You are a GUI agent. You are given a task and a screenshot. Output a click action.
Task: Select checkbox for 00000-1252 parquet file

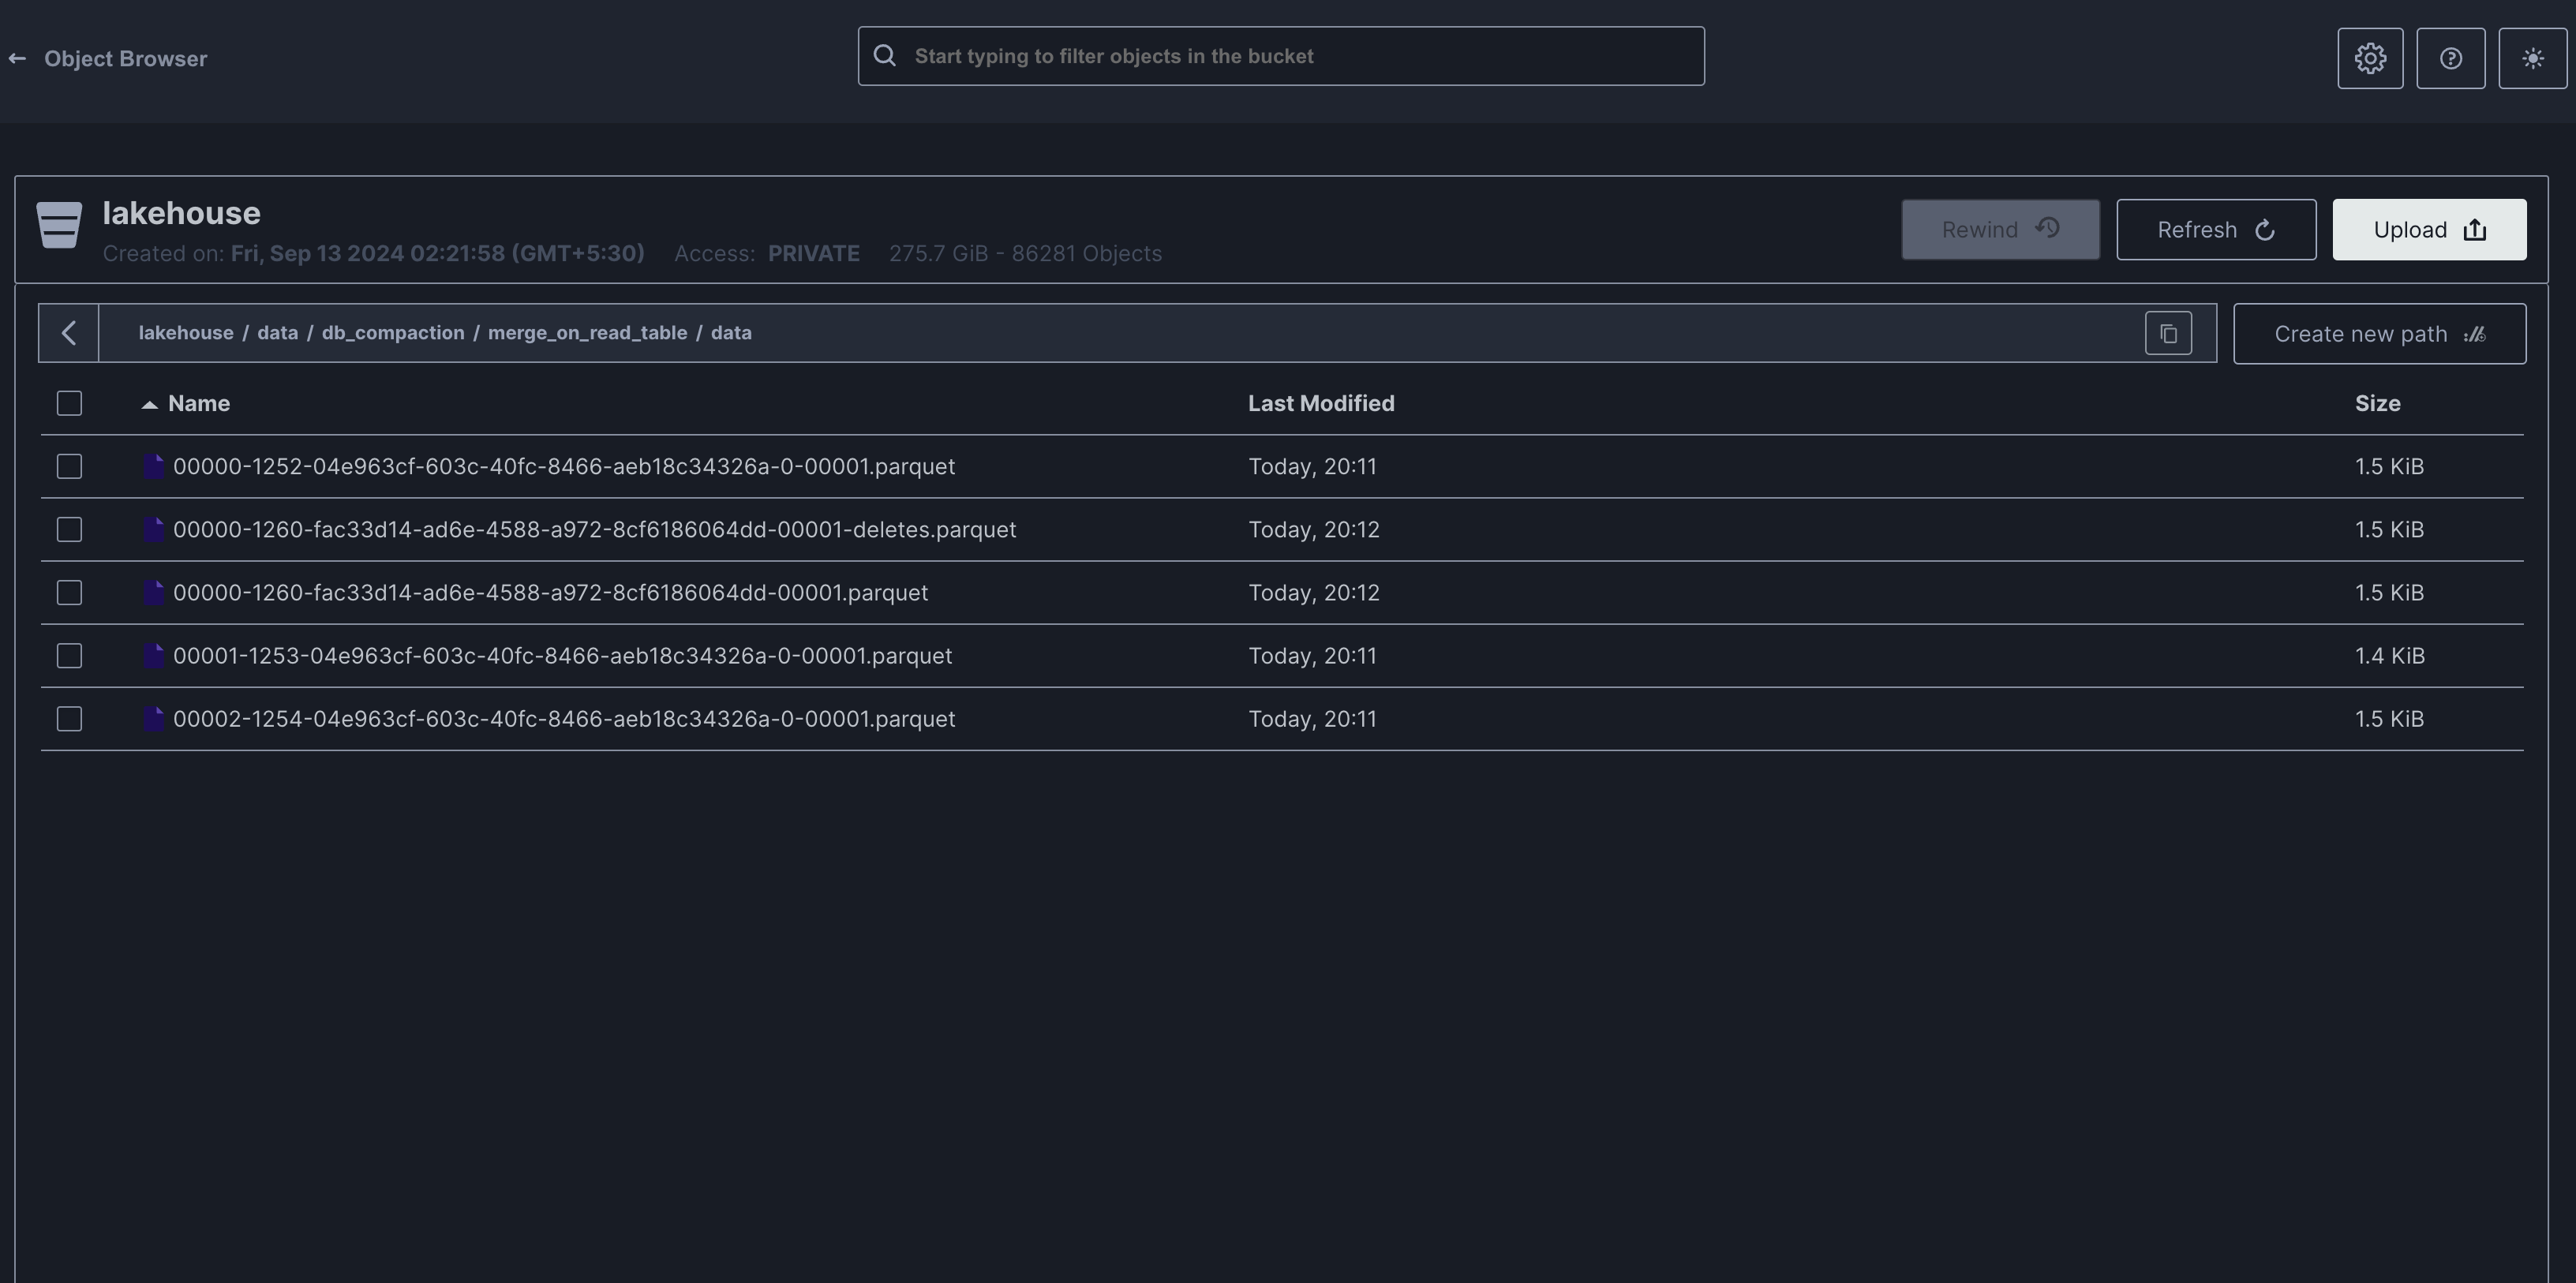(x=69, y=466)
